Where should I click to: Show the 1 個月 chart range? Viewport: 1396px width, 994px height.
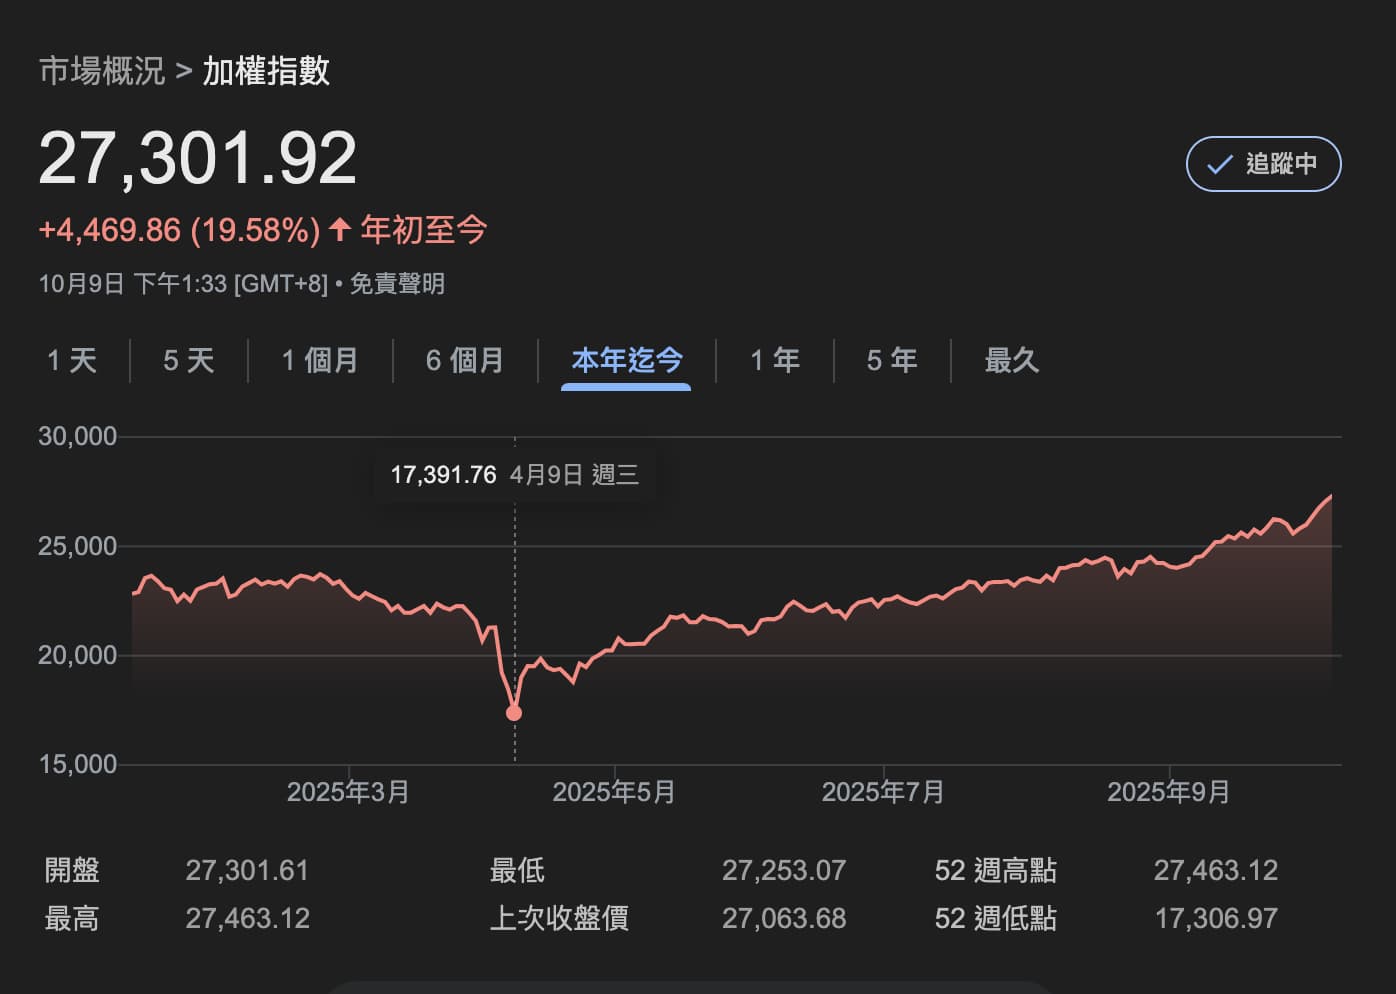[320, 360]
